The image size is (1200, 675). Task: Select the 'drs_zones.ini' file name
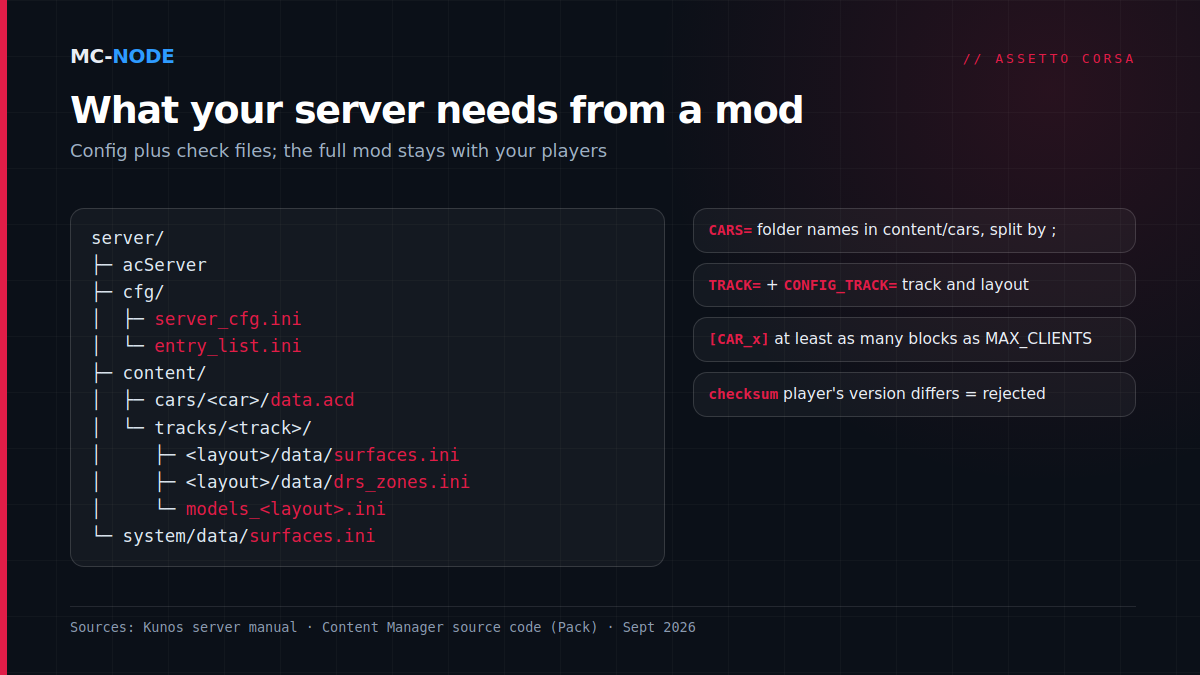[402, 482]
